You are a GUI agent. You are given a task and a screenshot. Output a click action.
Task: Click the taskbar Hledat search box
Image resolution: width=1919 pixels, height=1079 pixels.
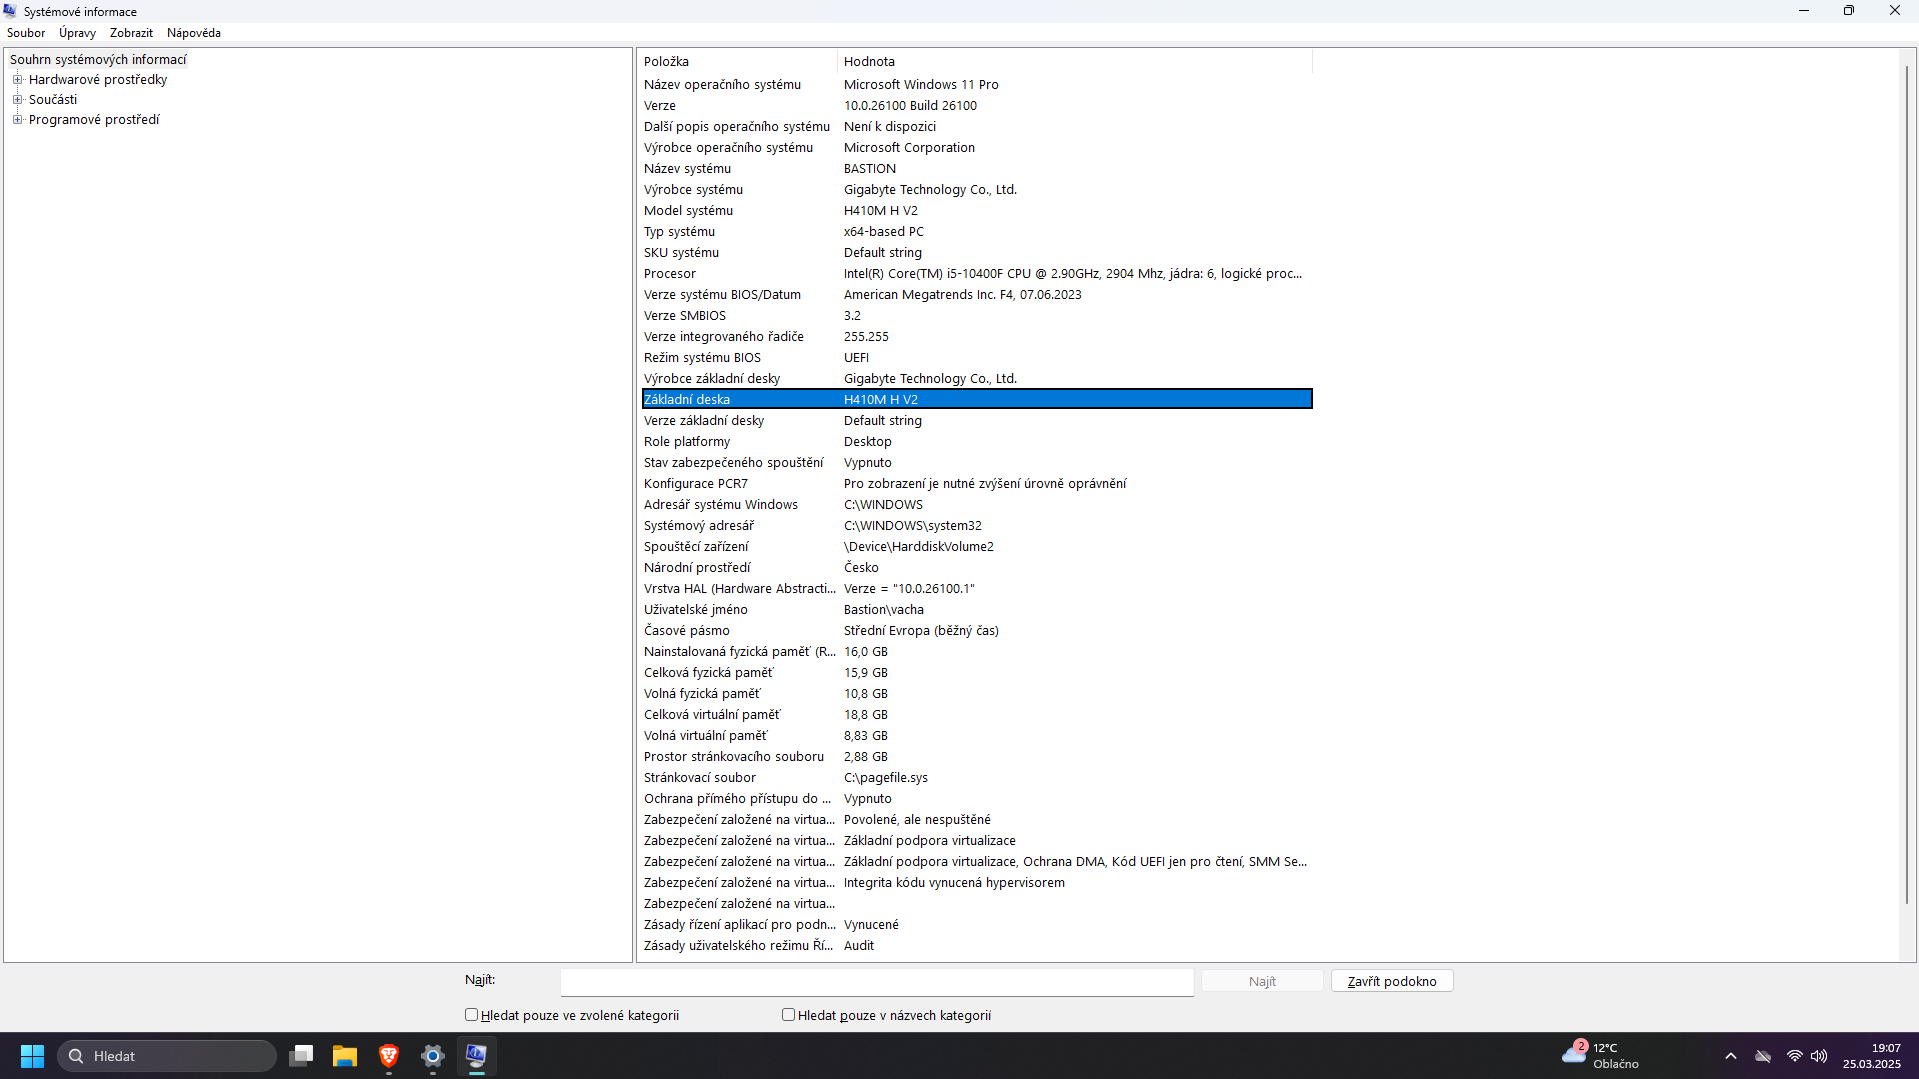pos(167,1056)
